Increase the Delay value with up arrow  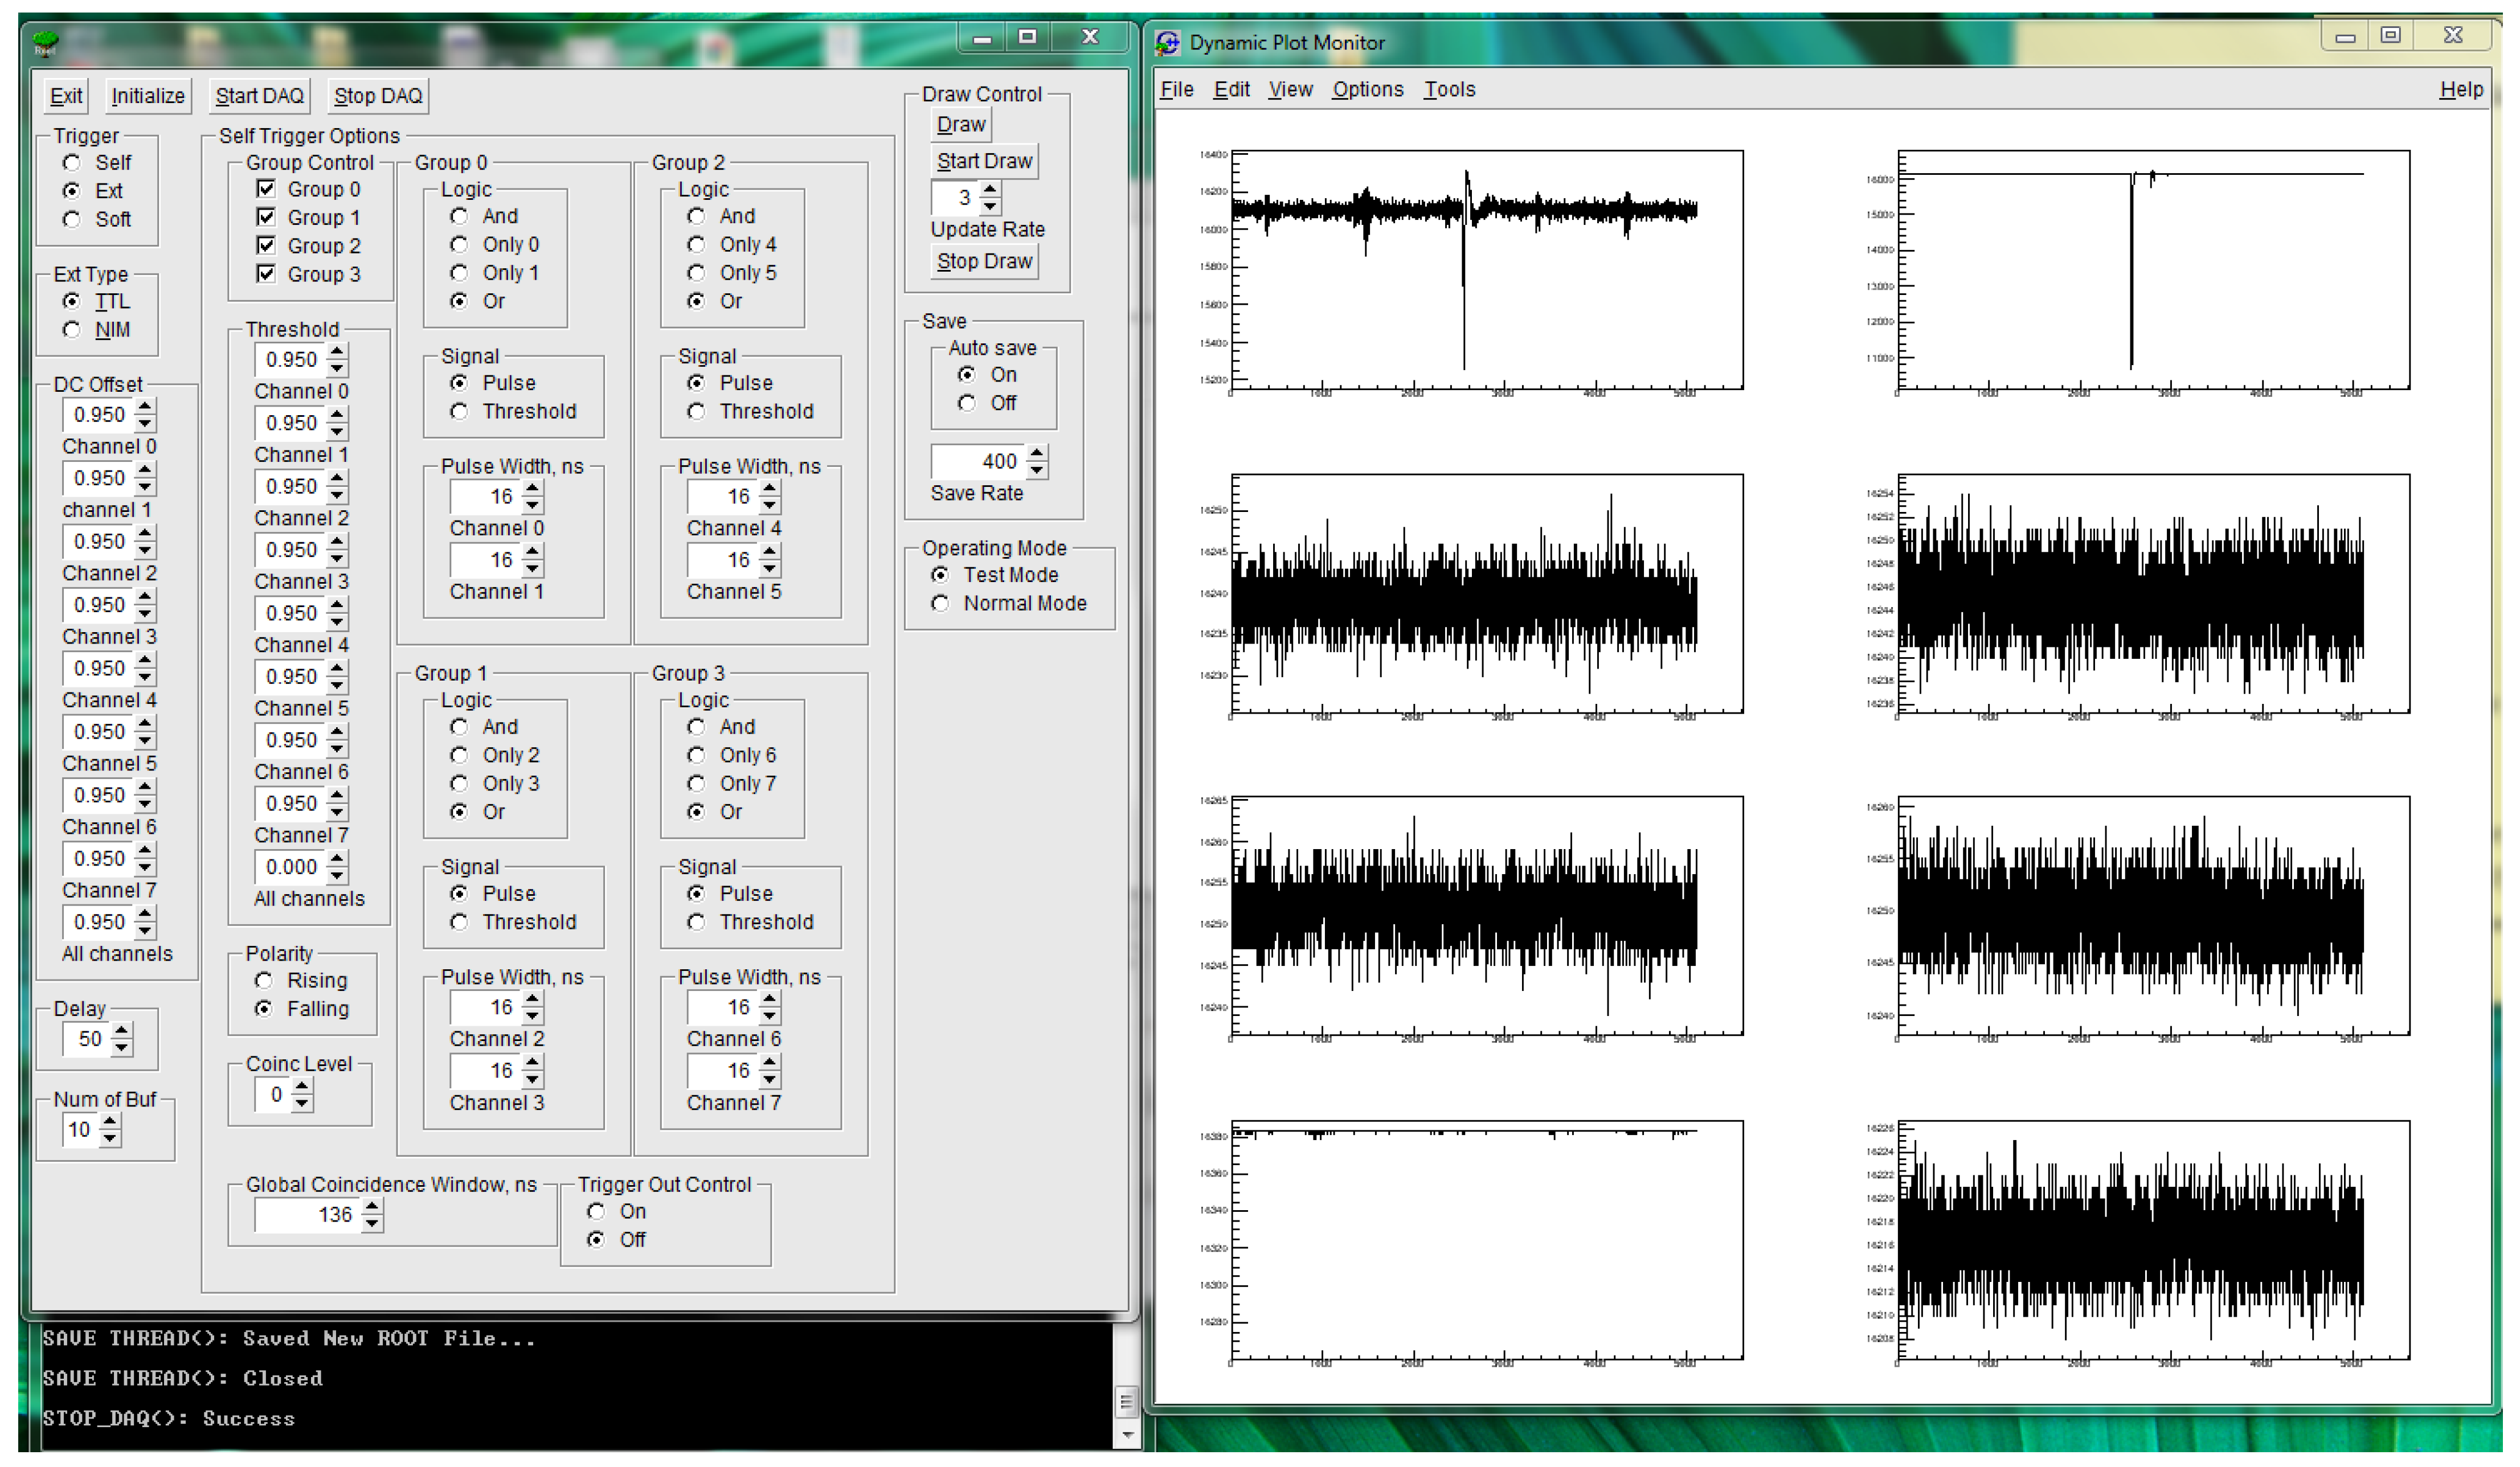tap(122, 1030)
